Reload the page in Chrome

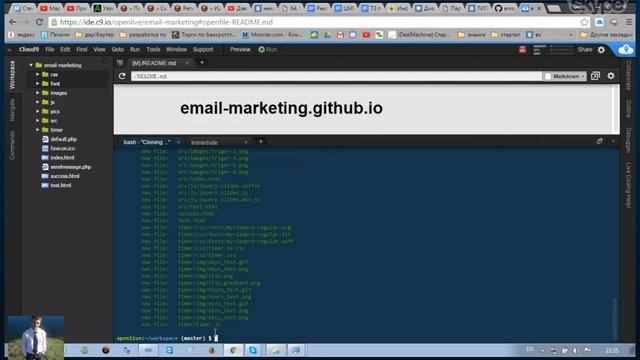(x=39, y=22)
